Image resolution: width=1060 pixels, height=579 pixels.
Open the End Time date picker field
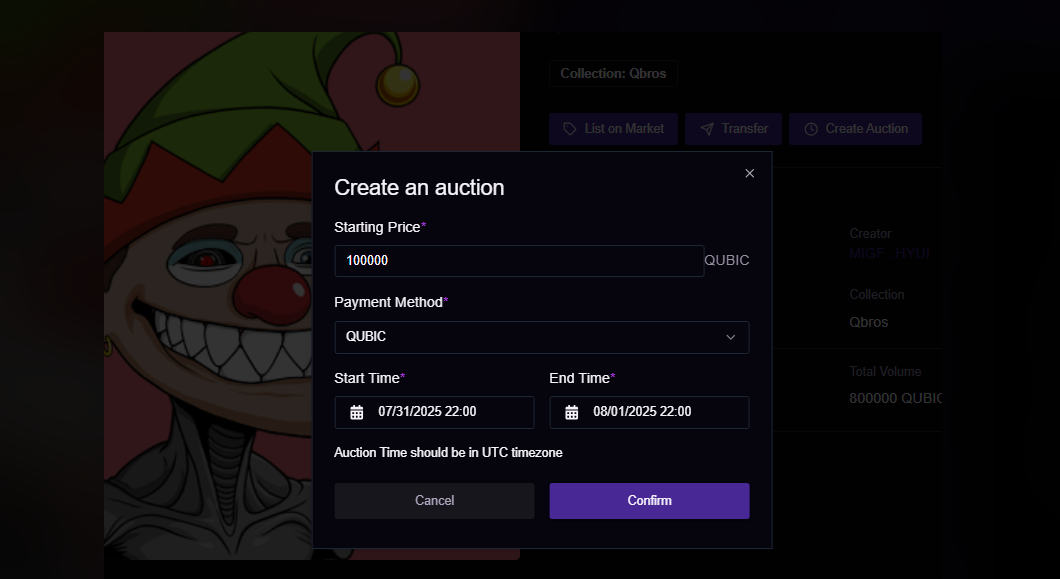(649, 412)
